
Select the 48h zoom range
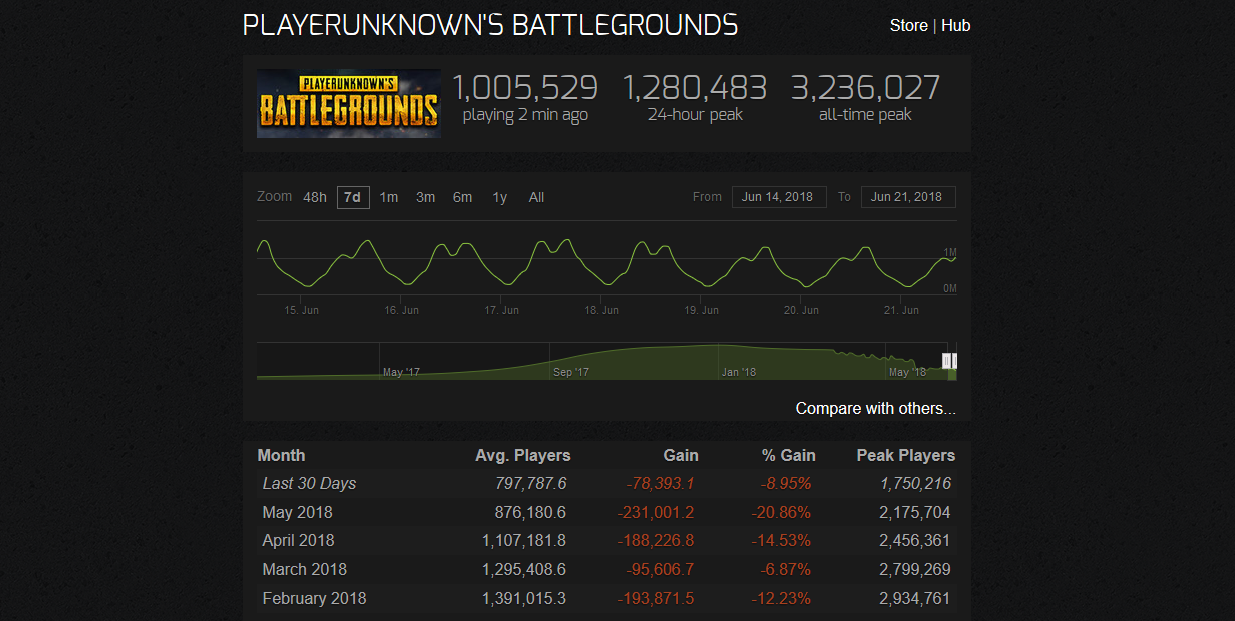click(x=315, y=197)
